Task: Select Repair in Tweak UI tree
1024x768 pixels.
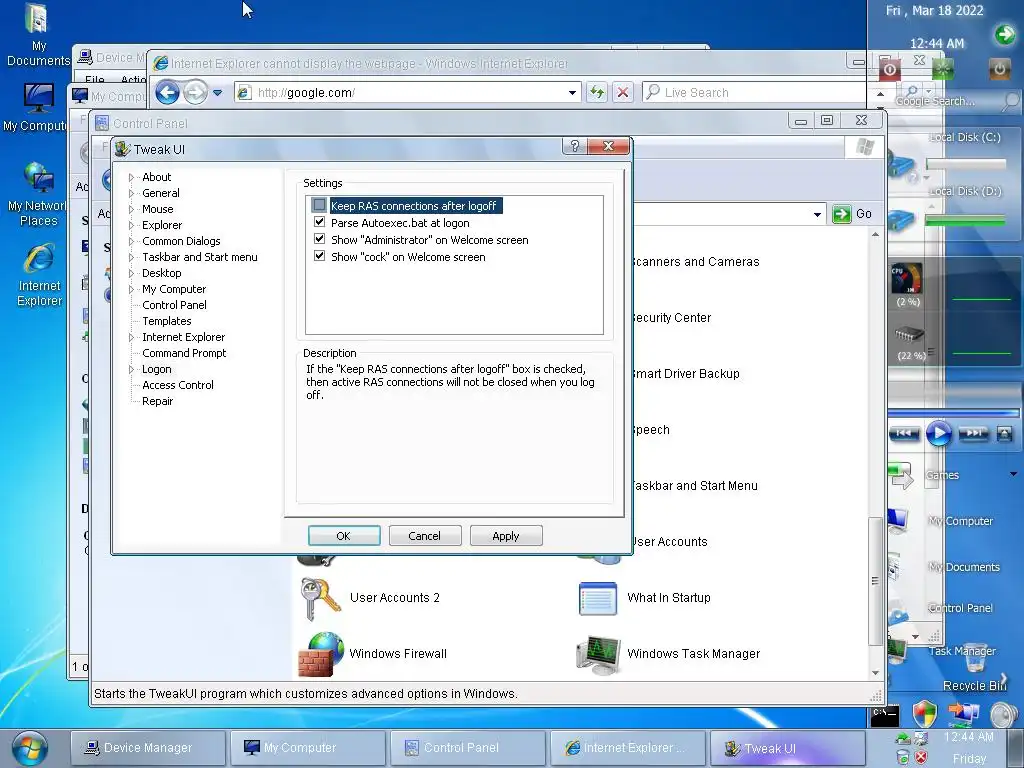Action: [157, 401]
